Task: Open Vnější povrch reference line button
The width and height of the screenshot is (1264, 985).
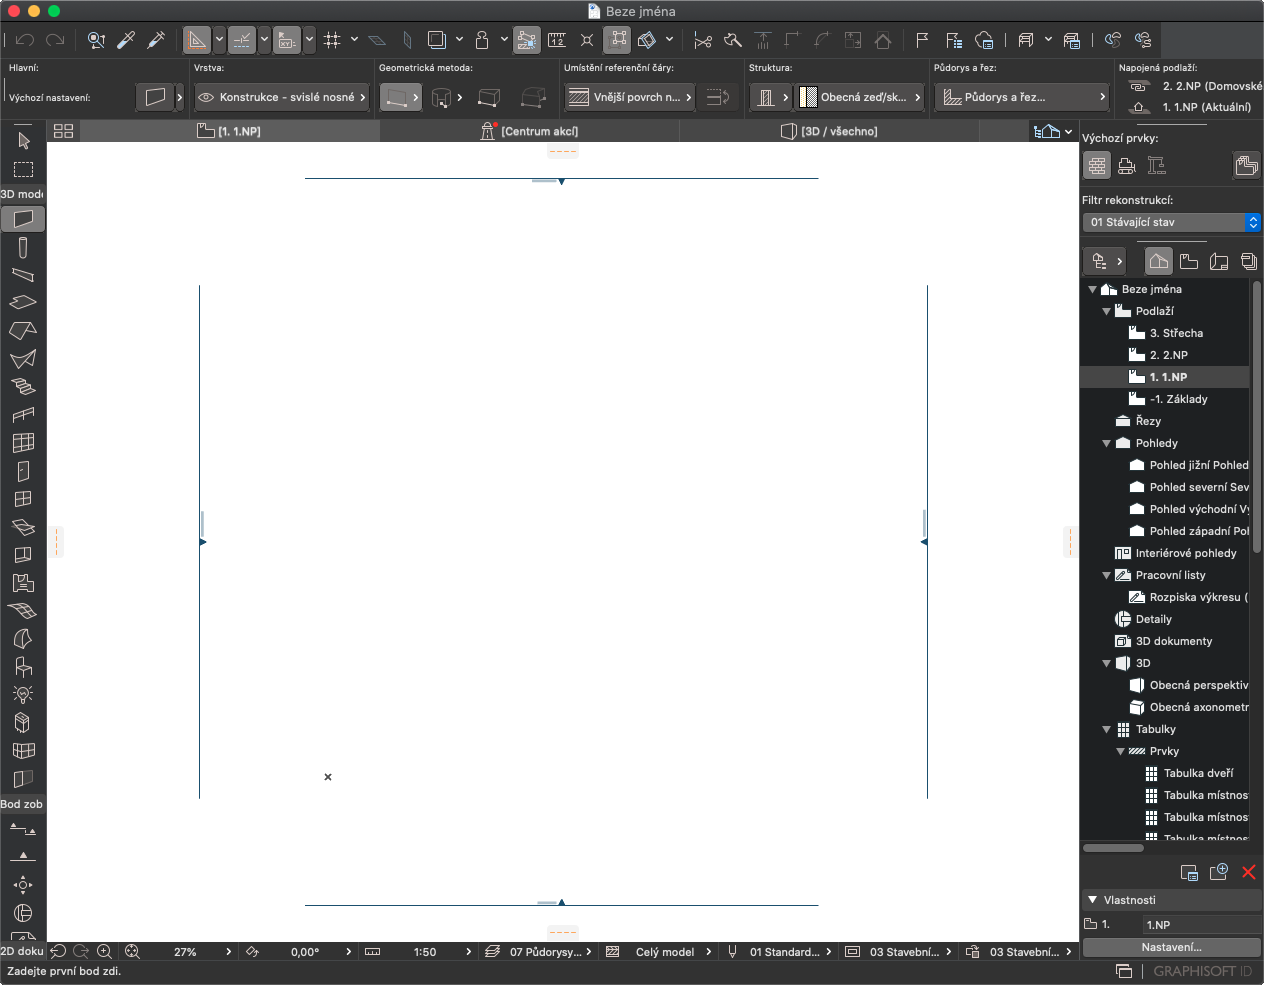Action: pyautogui.click(x=629, y=97)
